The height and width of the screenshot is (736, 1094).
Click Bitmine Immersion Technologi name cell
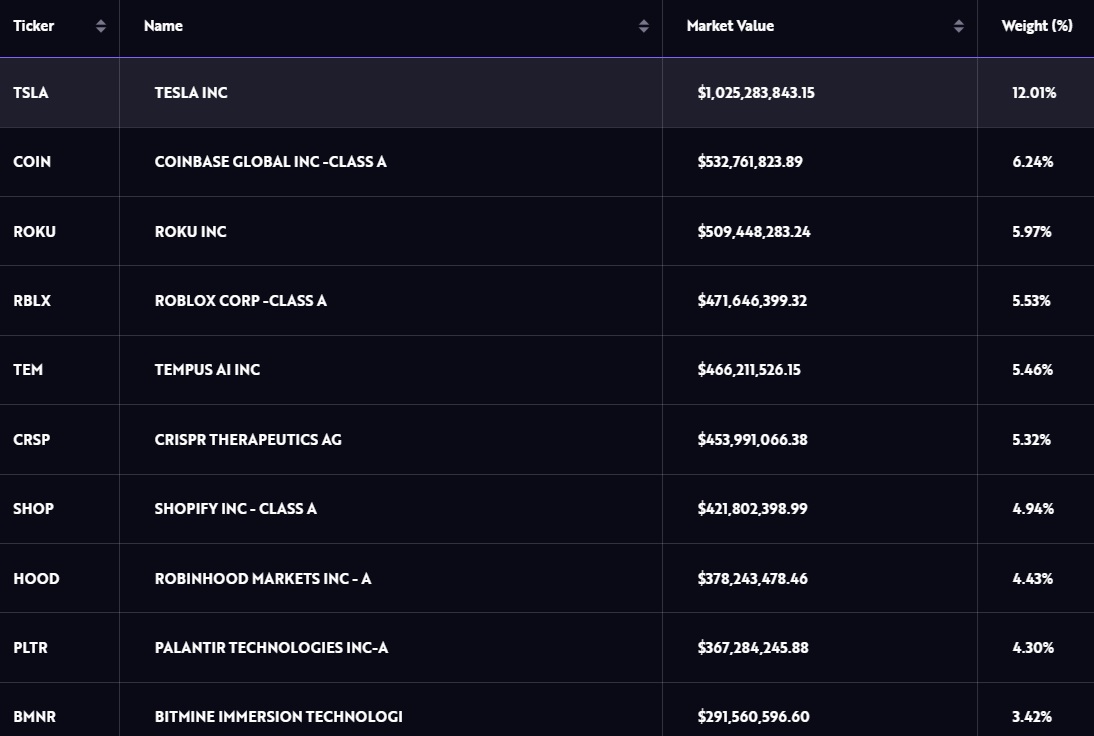point(278,716)
